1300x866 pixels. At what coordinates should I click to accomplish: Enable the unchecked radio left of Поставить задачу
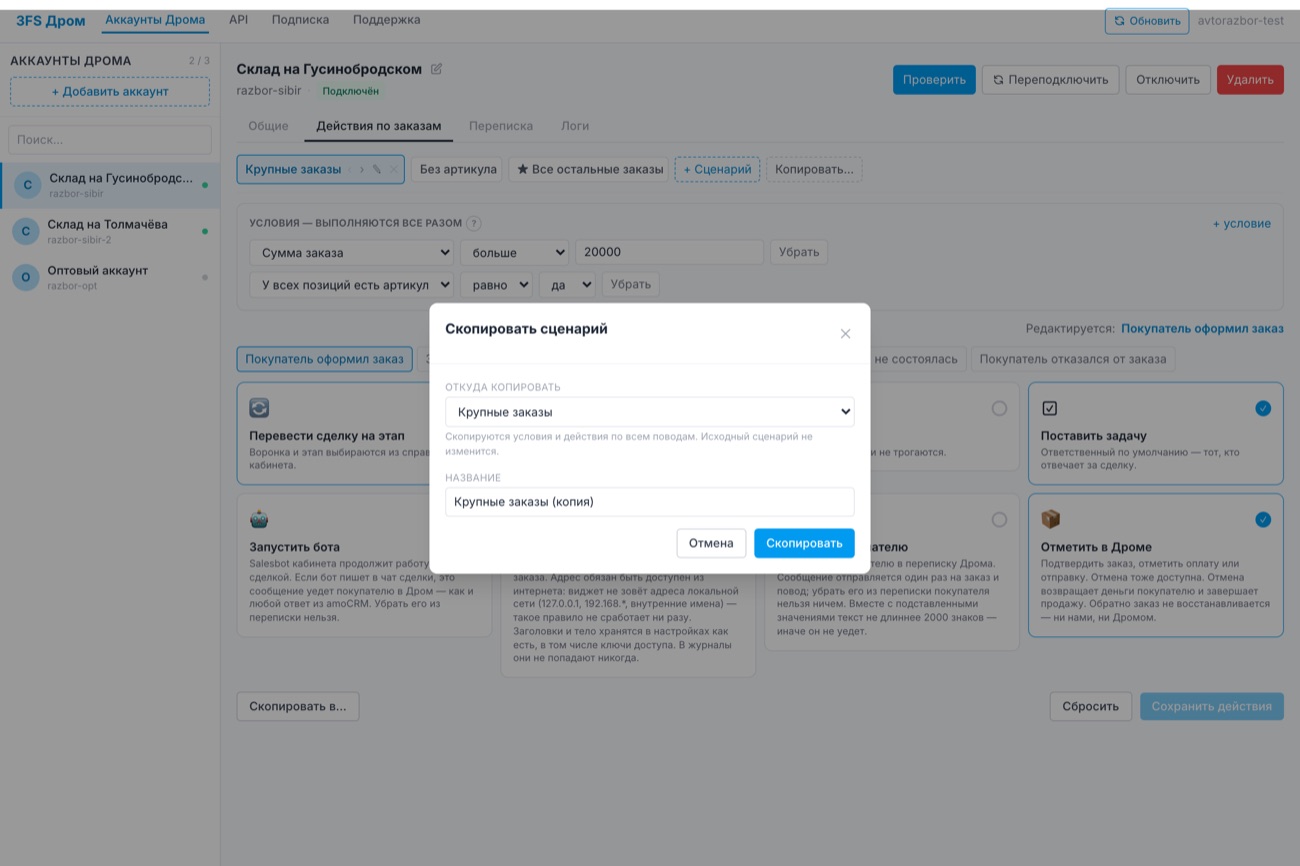tap(999, 408)
